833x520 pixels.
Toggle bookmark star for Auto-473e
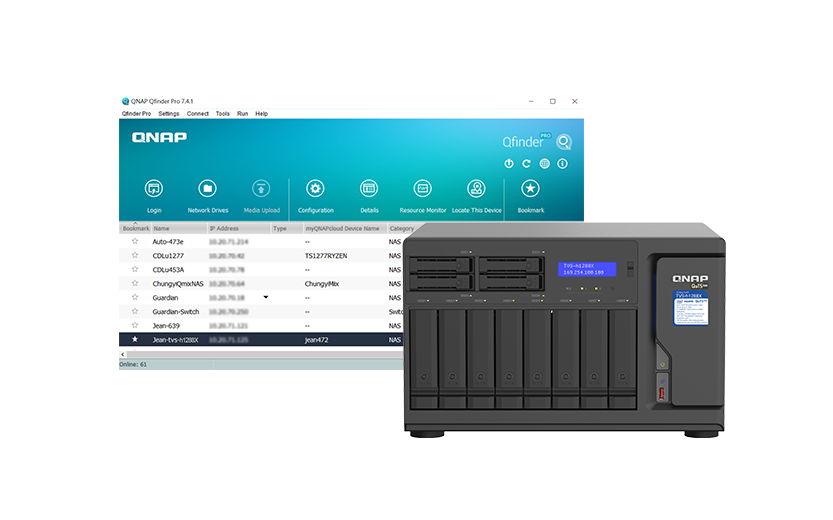135,242
